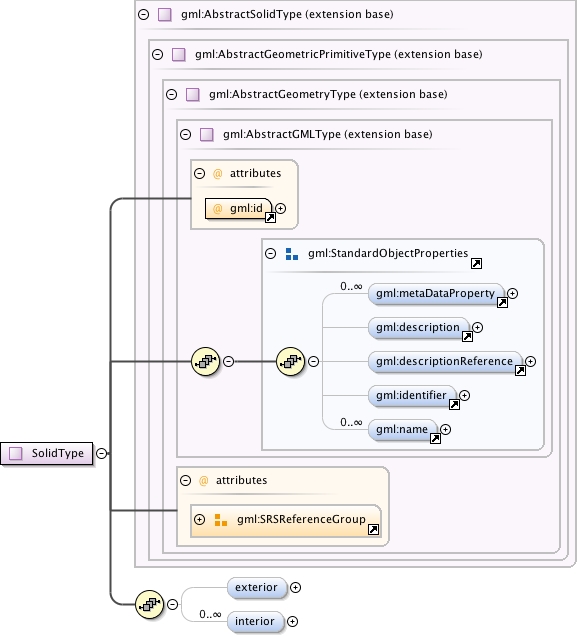Select the interior element node

point(255,622)
